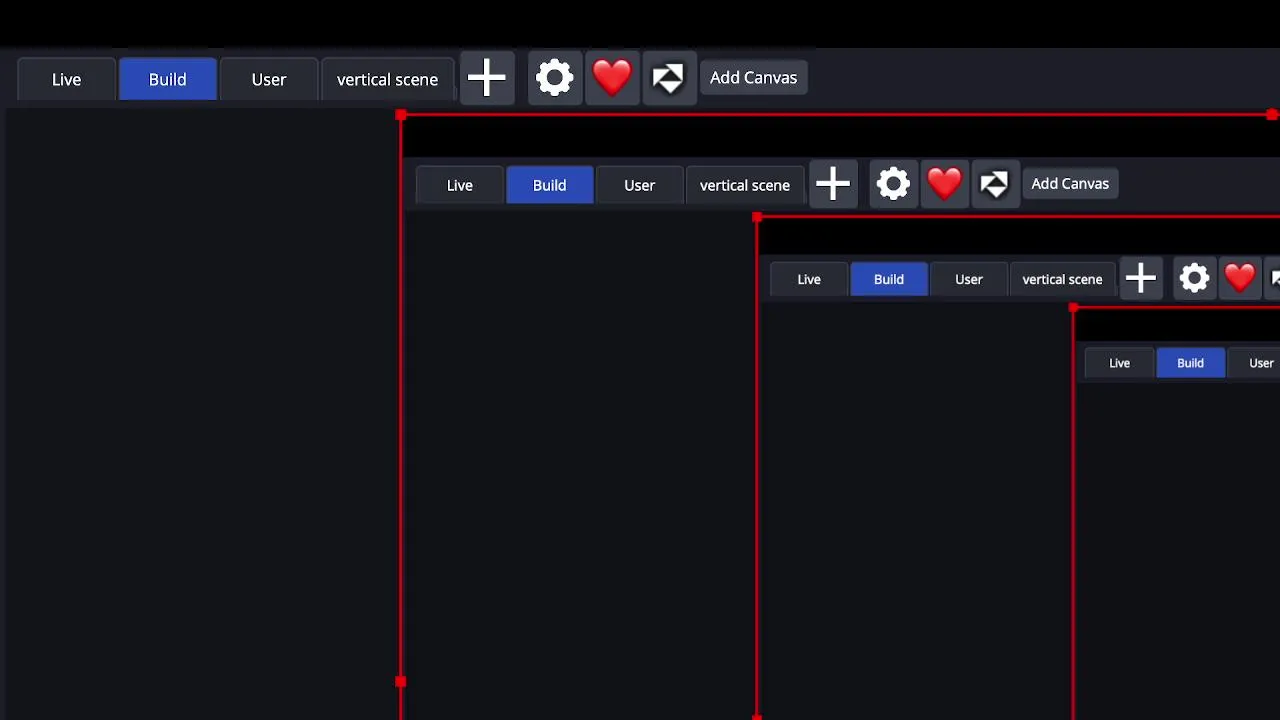Click the arrow swap icon in largest nested preview
This screenshot has width=1280, height=720.
pyautogui.click(x=994, y=184)
